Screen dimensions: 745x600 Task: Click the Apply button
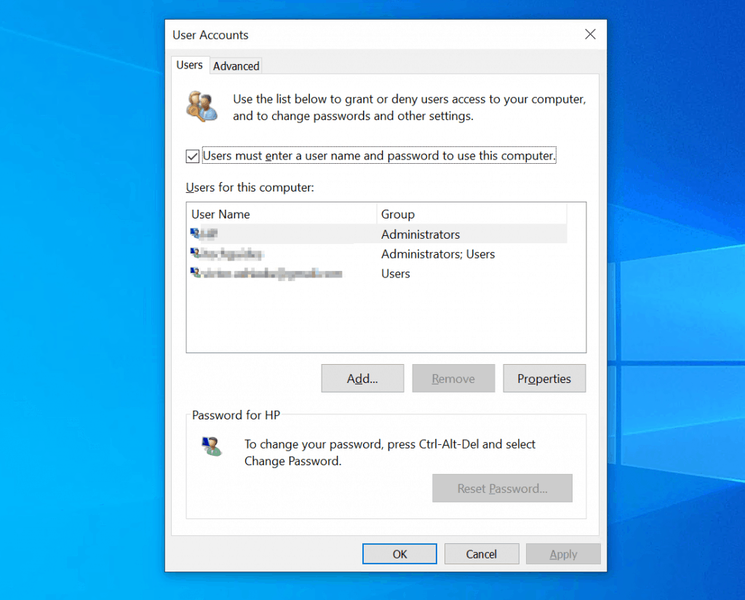point(563,554)
